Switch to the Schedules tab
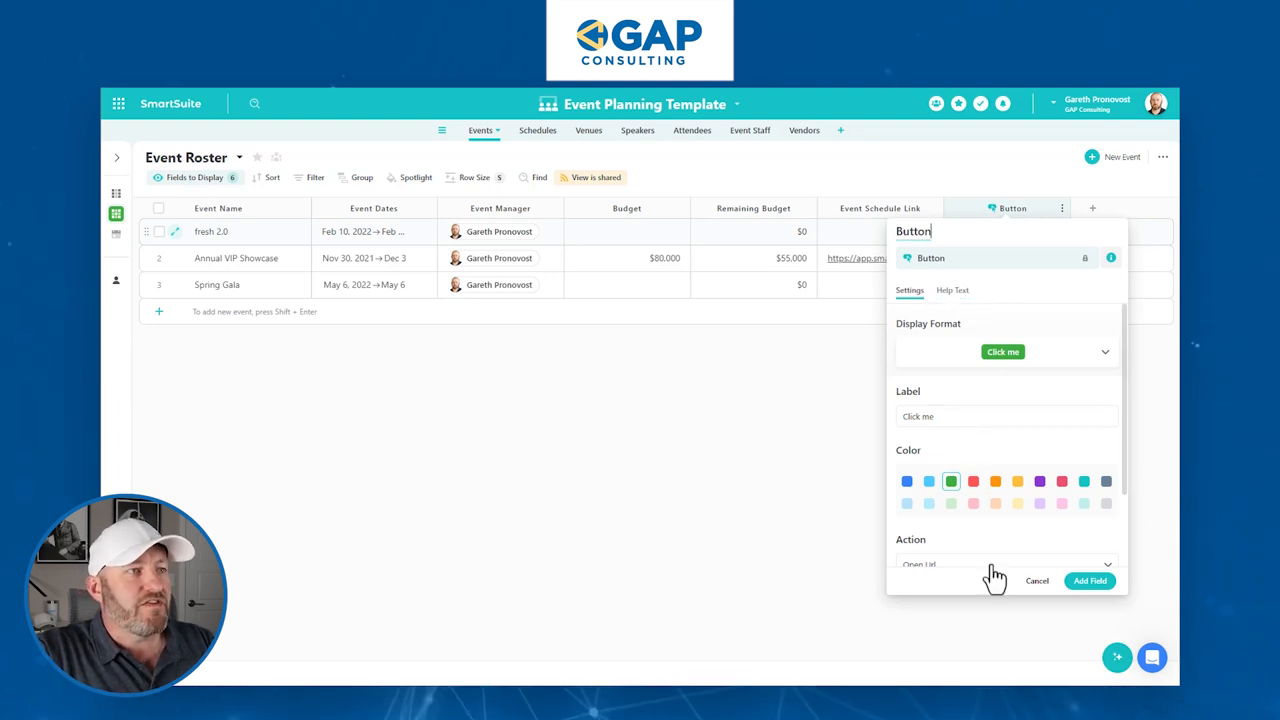The image size is (1280, 720). coord(537,130)
